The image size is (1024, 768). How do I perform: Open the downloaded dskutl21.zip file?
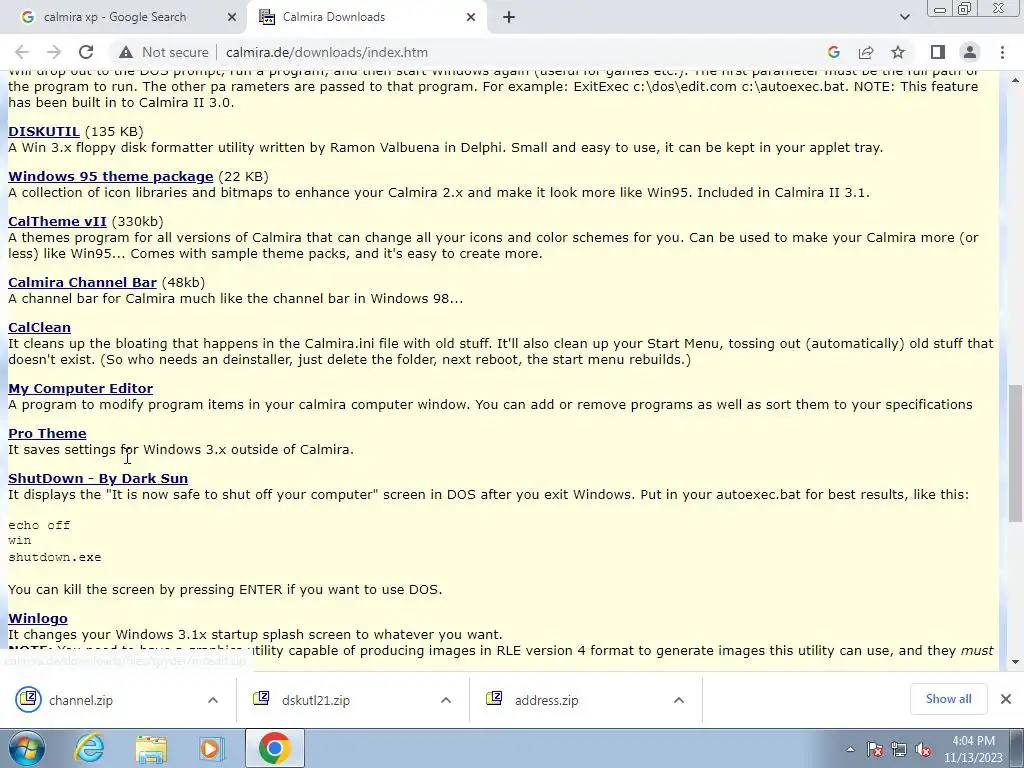(x=315, y=700)
